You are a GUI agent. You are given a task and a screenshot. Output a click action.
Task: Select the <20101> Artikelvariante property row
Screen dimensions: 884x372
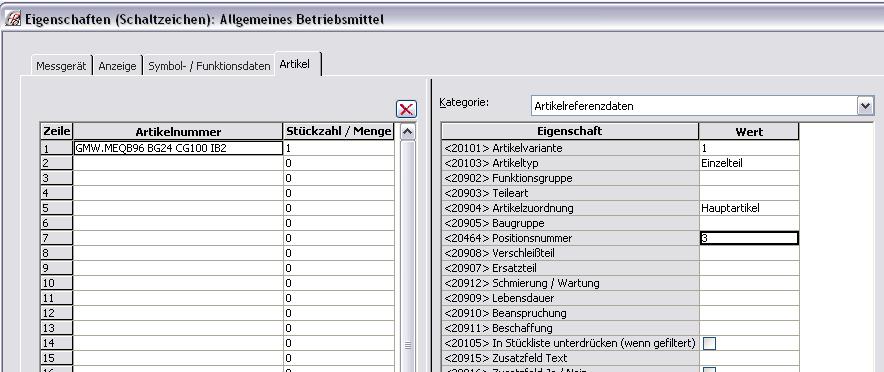click(570, 148)
